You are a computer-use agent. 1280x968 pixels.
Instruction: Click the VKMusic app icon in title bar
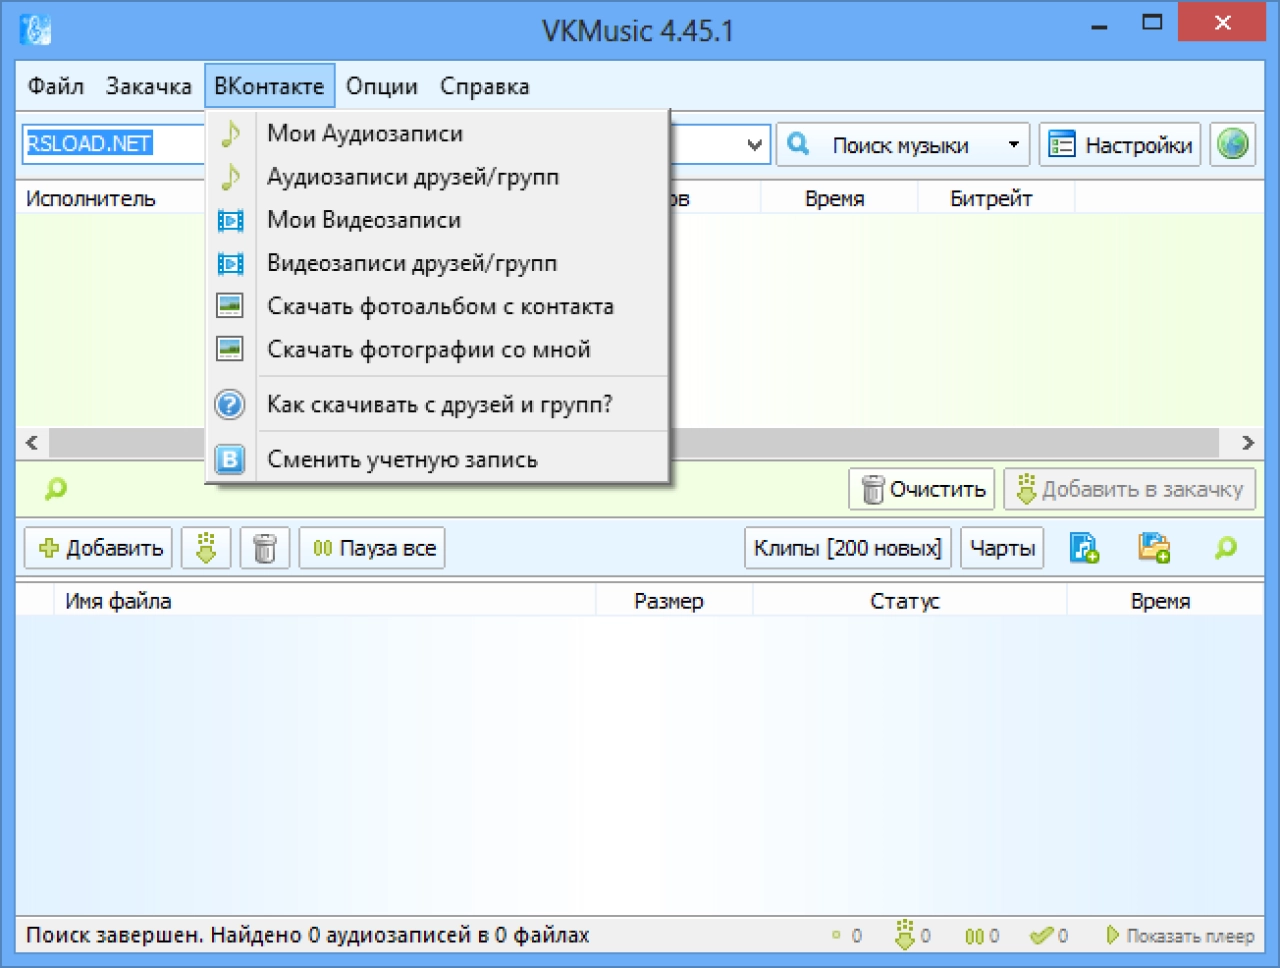35,29
